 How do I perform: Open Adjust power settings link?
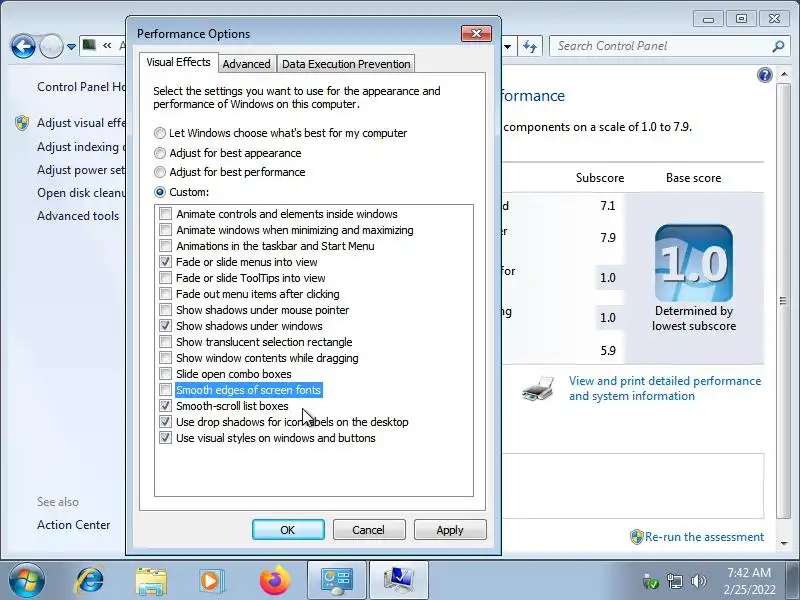coord(81,170)
